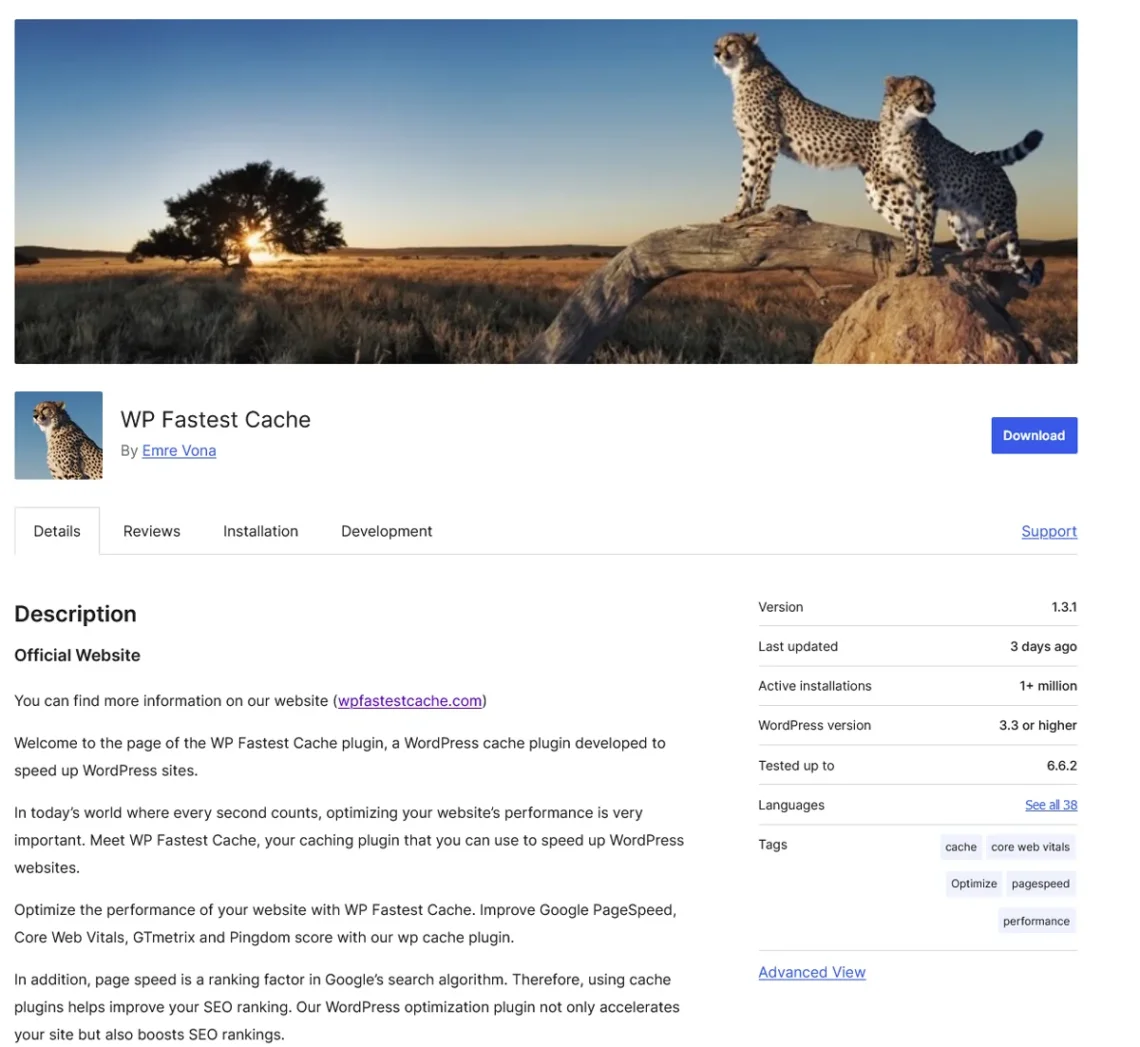The width and height of the screenshot is (1140, 1047).
Task: Click the Version 1.3.1 row
Action: click(917, 607)
